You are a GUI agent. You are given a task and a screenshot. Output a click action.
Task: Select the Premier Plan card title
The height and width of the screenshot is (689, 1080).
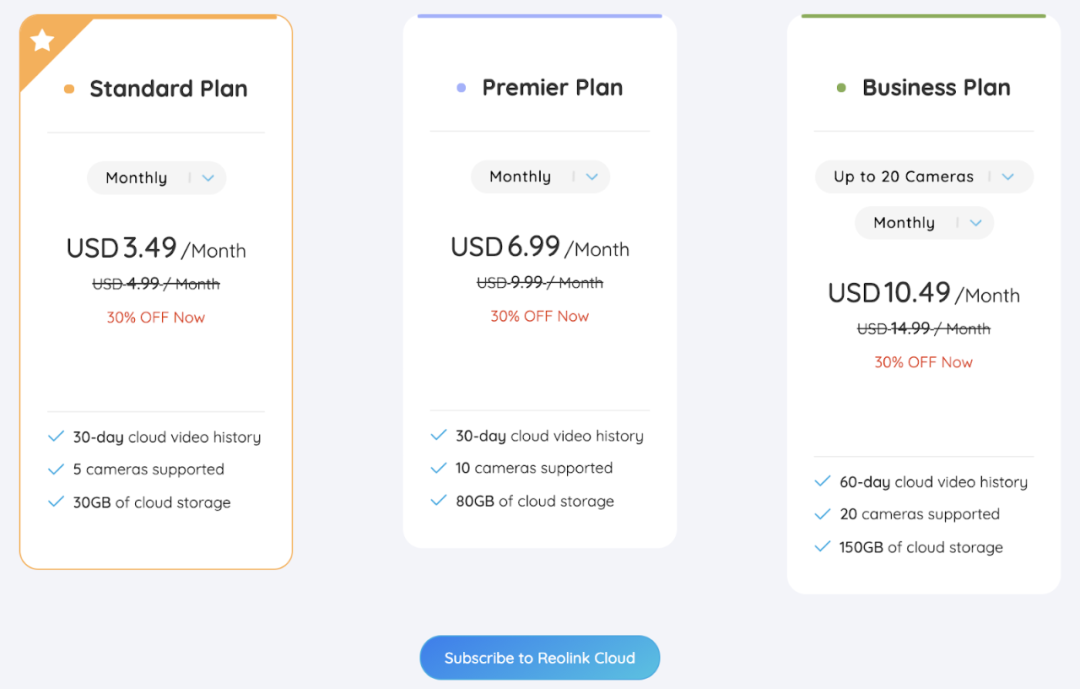pos(552,88)
